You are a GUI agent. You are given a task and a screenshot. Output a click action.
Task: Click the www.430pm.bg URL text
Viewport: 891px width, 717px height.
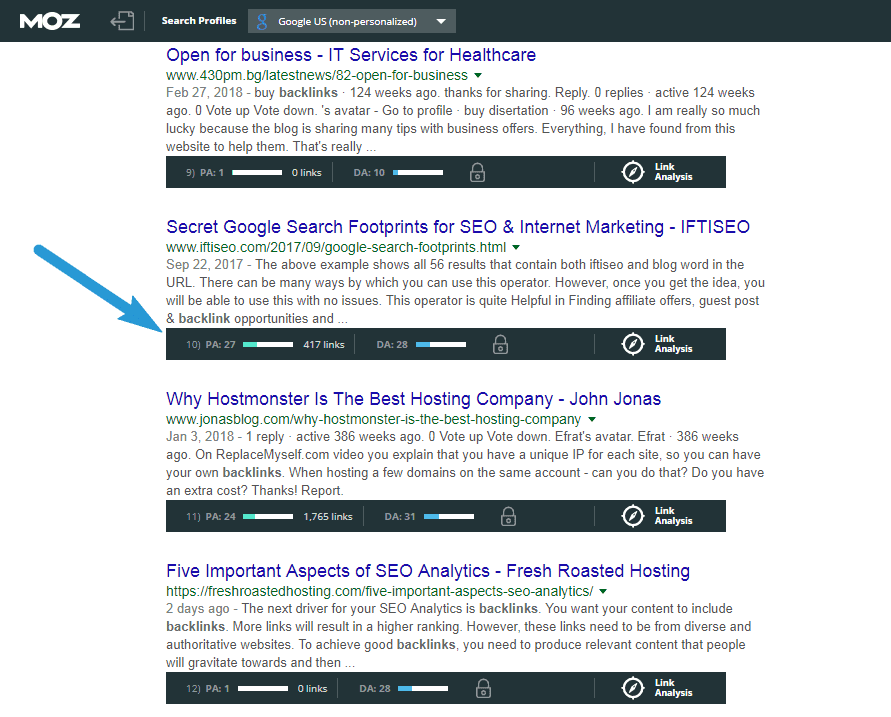[x=317, y=75]
